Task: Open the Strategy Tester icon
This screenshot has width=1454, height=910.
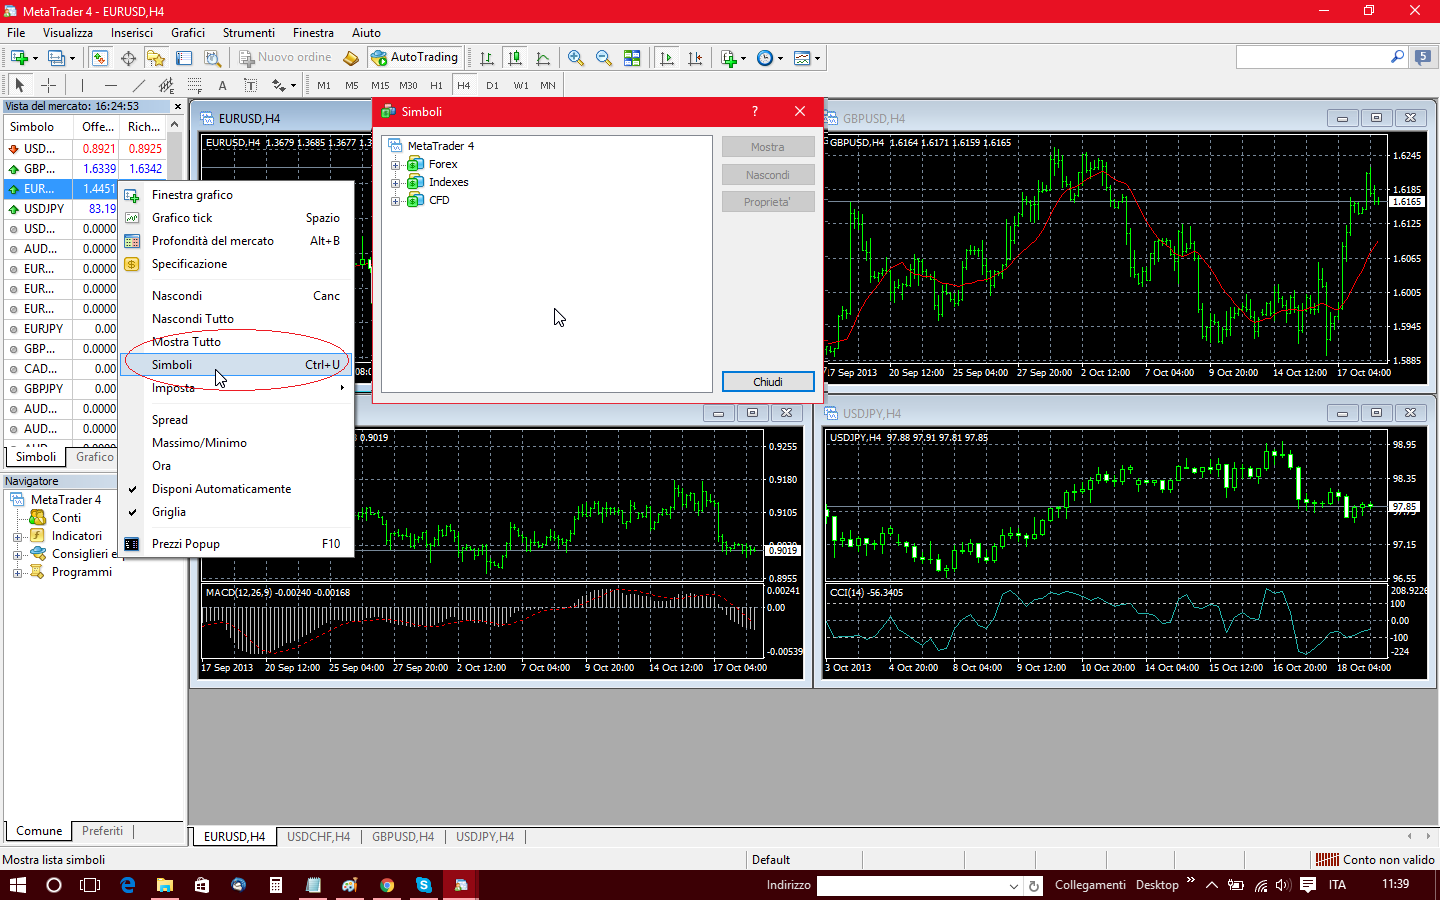Action: (212, 58)
